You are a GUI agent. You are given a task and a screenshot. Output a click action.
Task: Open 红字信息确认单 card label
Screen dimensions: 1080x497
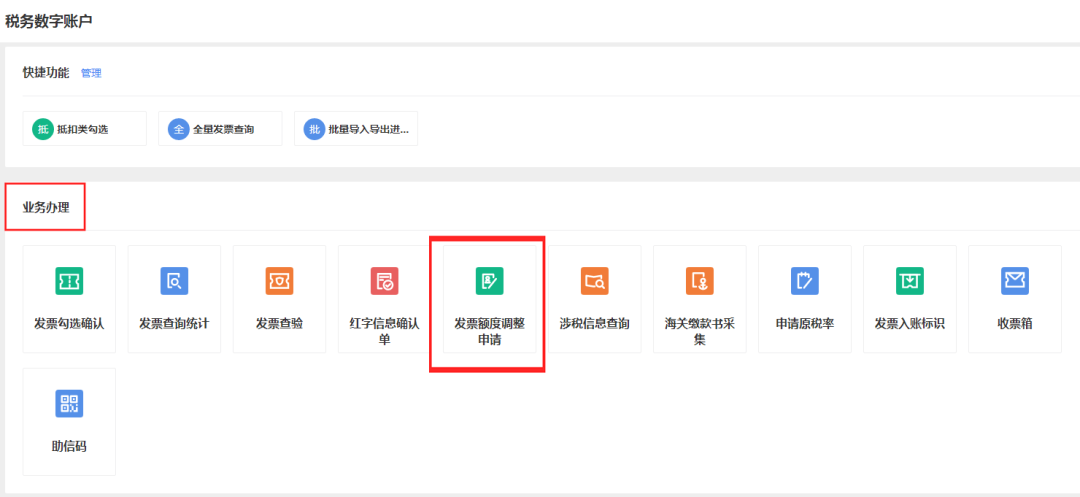[384, 331]
